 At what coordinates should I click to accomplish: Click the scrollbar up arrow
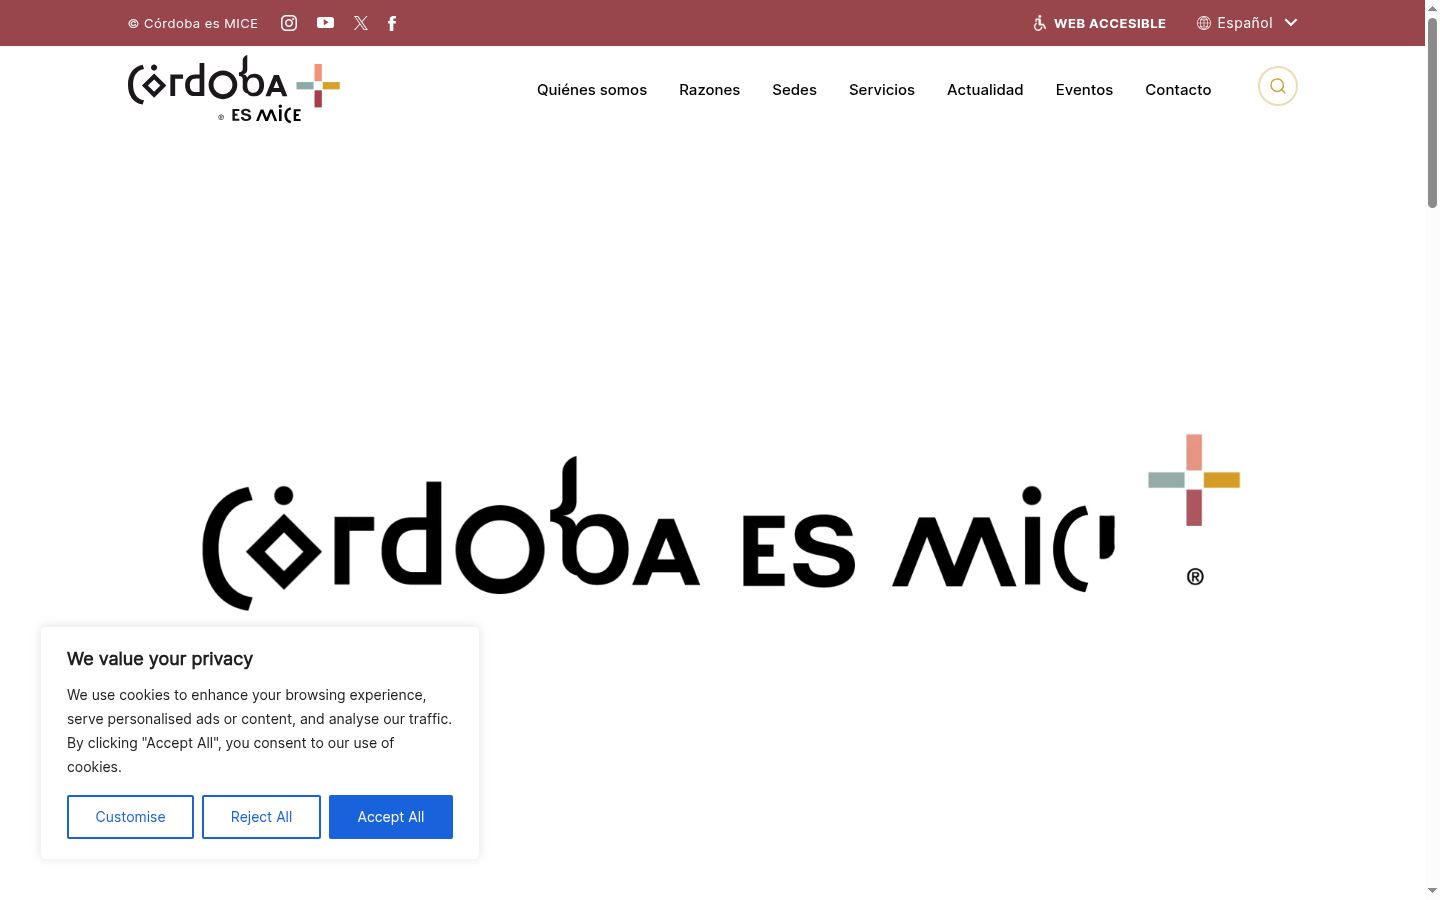[1432, 8]
